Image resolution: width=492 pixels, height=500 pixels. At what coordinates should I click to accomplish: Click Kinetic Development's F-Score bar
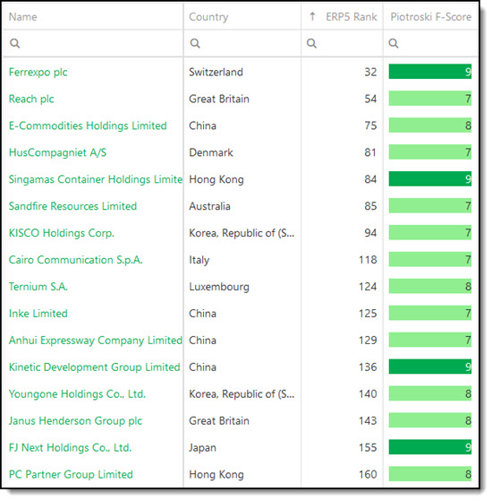coord(430,367)
